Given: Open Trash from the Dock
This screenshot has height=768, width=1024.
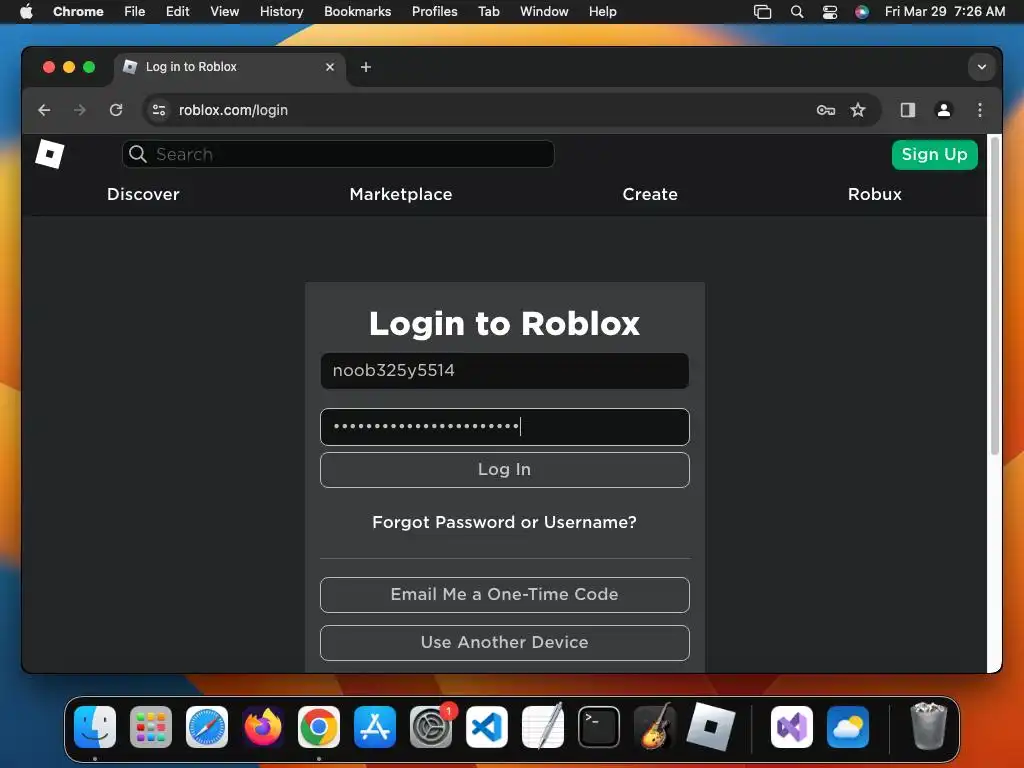Looking at the screenshot, I should coord(928,727).
